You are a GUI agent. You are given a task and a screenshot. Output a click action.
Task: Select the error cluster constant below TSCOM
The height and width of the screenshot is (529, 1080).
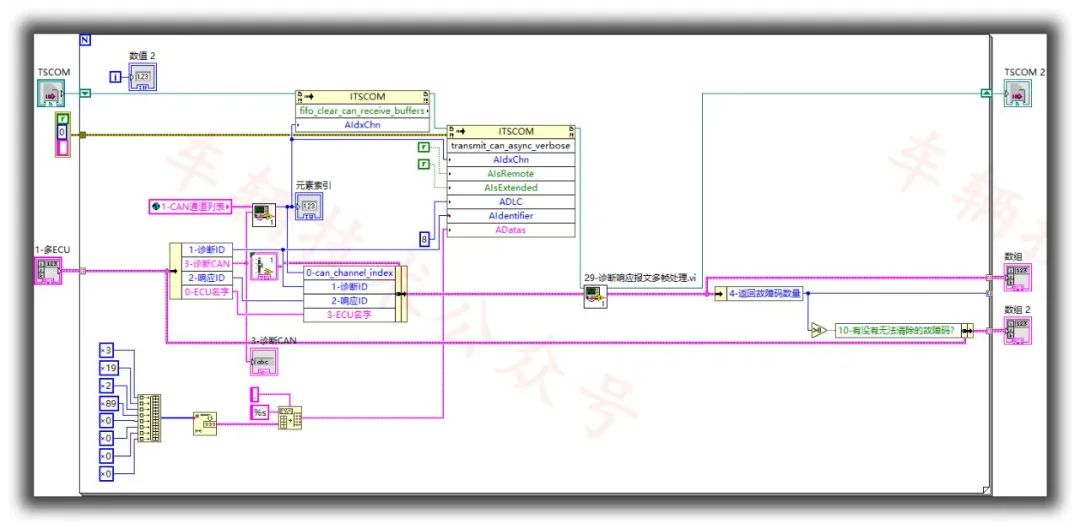63,135
